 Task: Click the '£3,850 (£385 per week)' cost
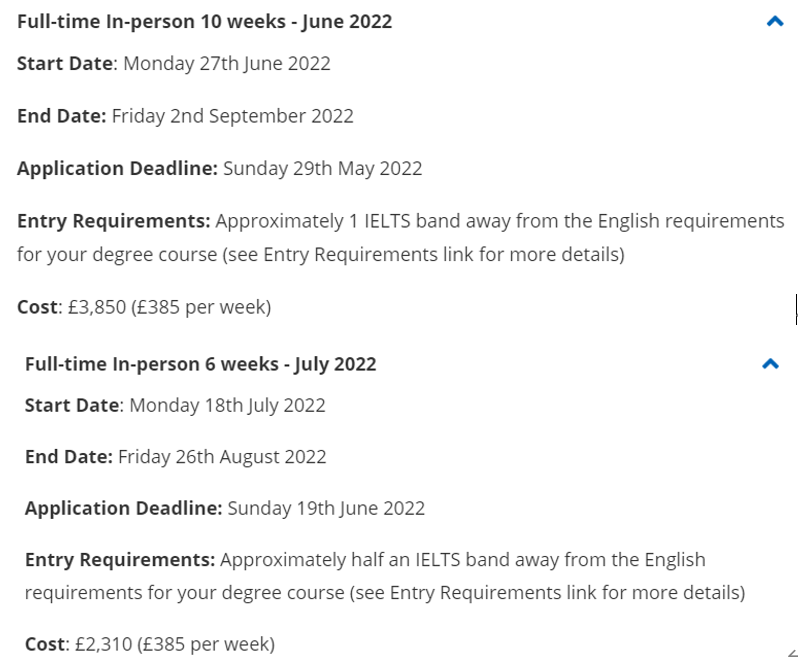pos(169,307)
